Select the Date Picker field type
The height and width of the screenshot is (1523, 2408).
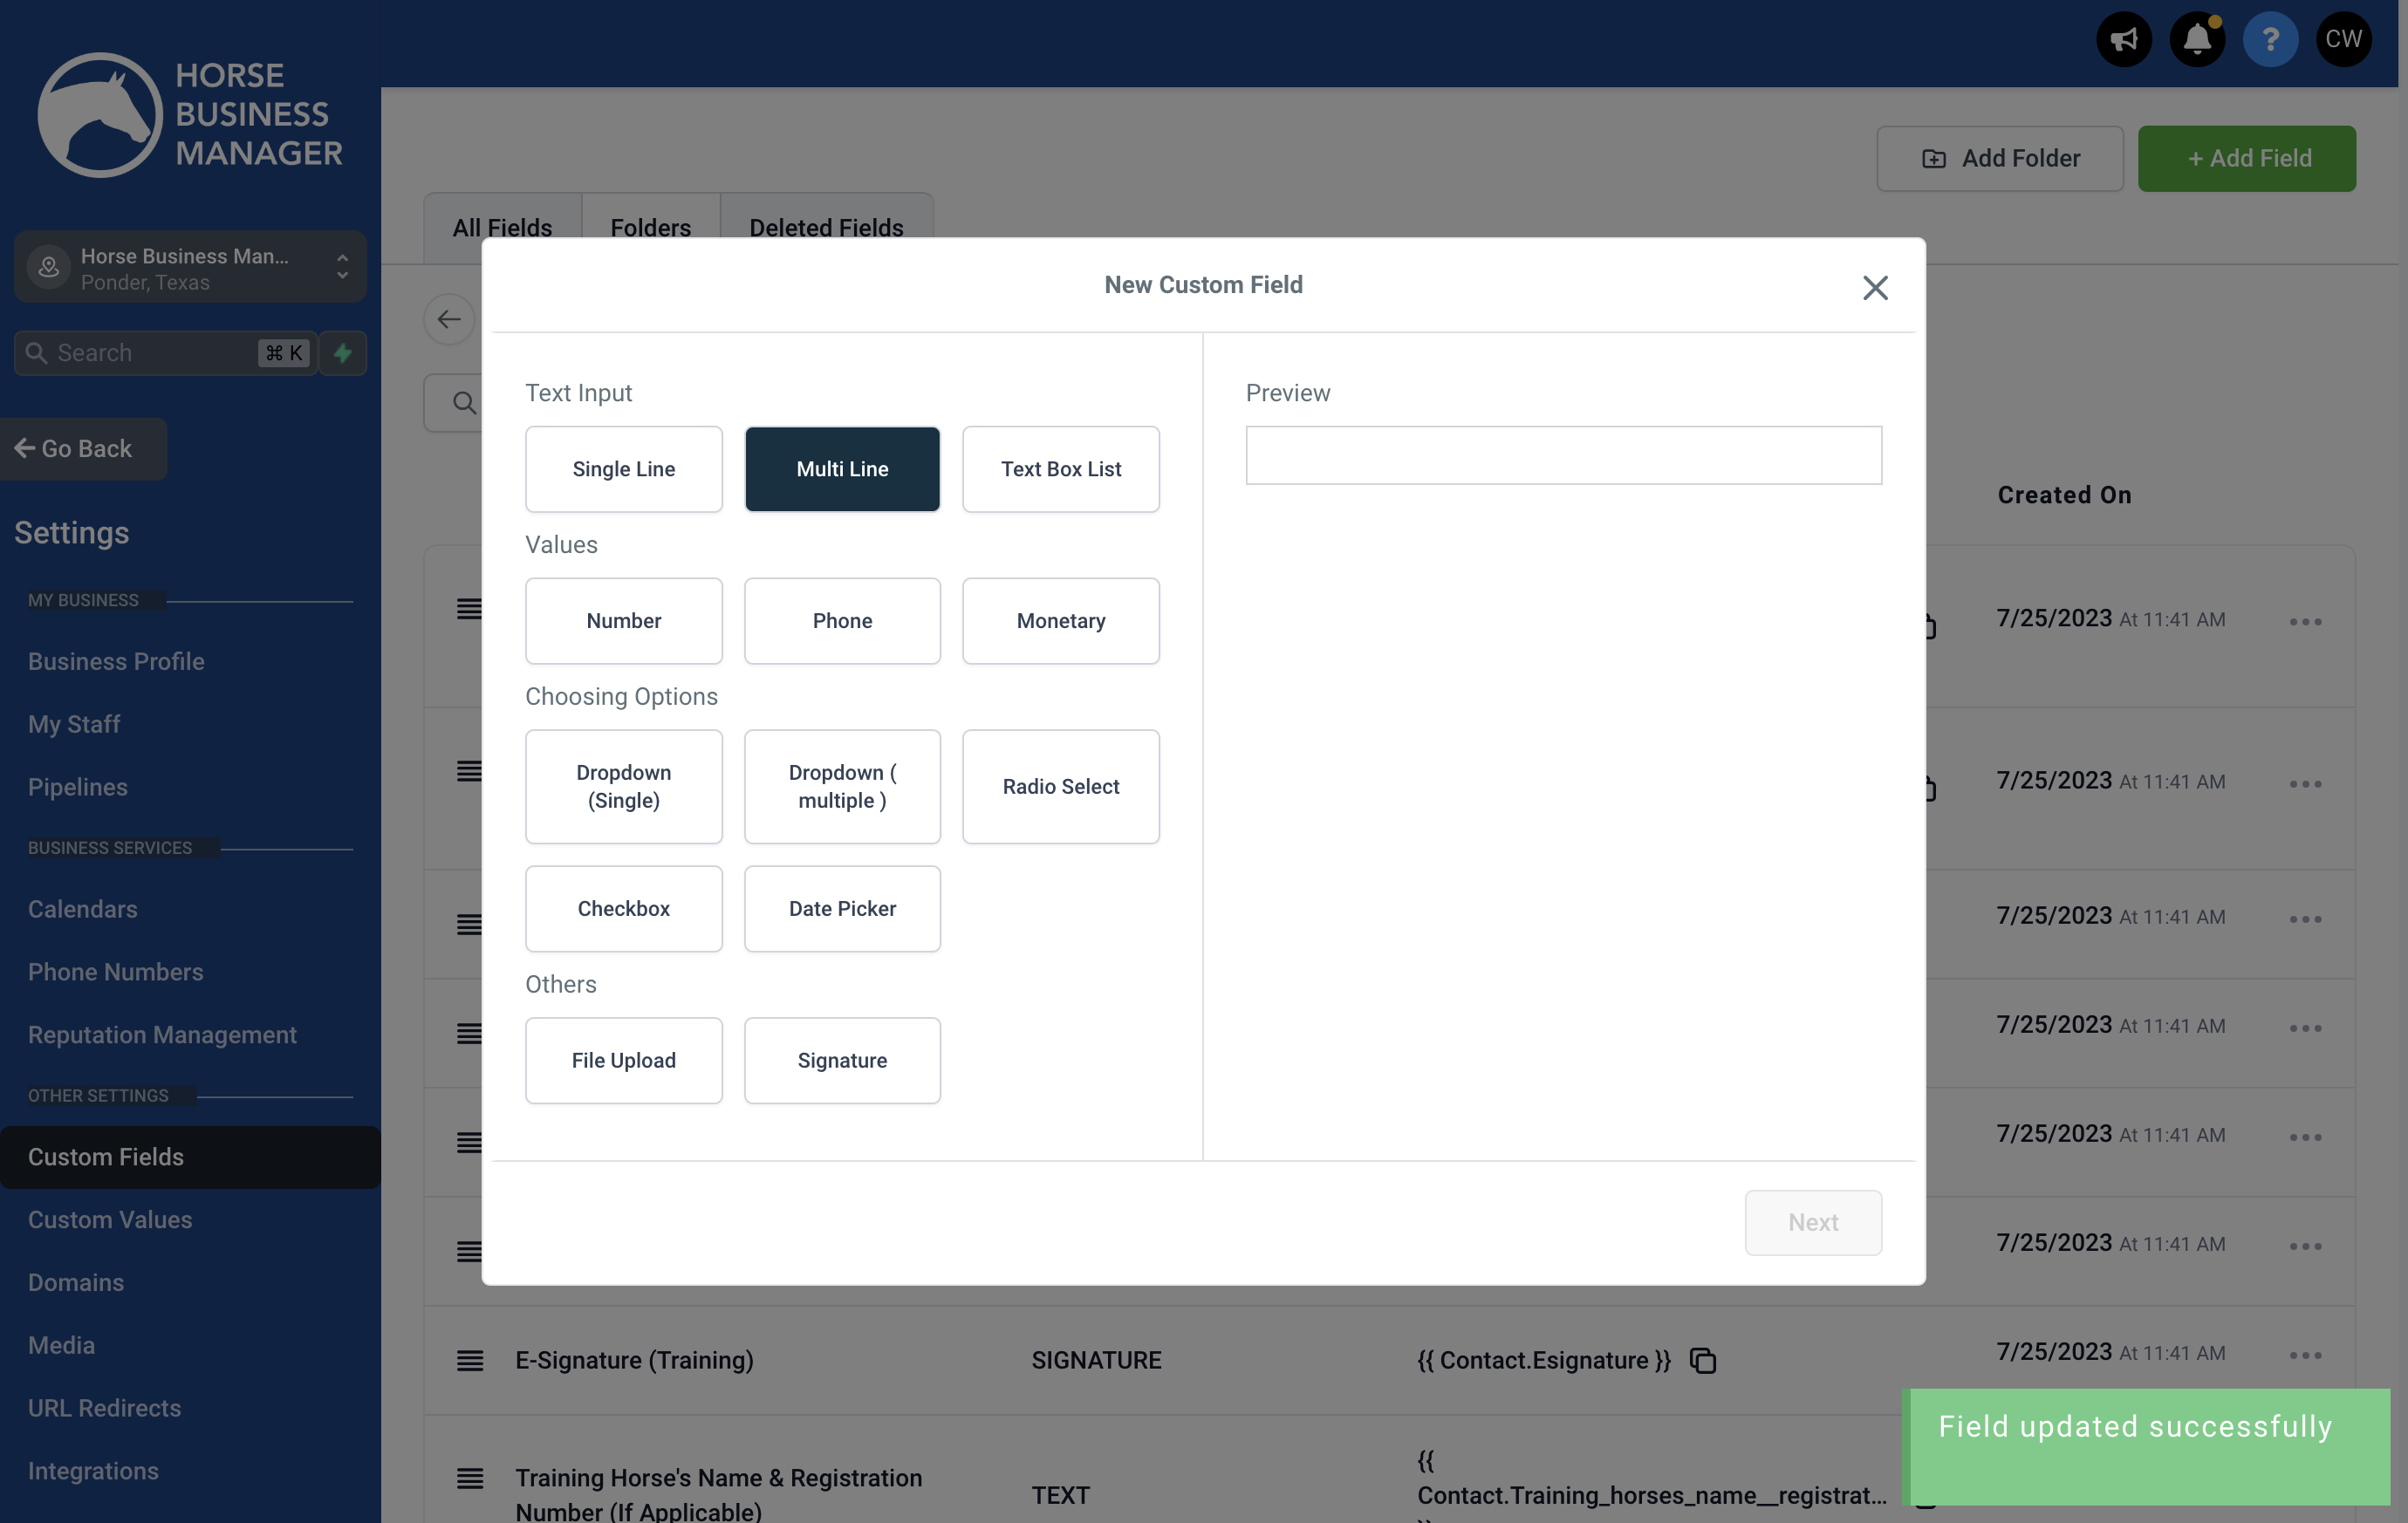click(842, 908)
